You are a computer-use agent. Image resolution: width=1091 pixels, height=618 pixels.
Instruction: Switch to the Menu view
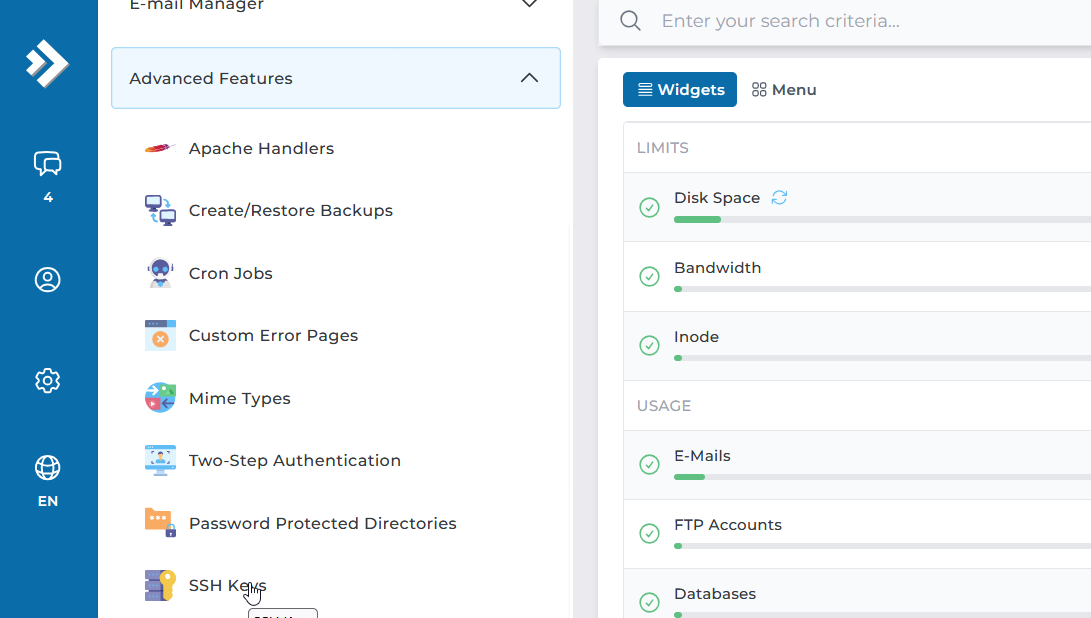784,90
